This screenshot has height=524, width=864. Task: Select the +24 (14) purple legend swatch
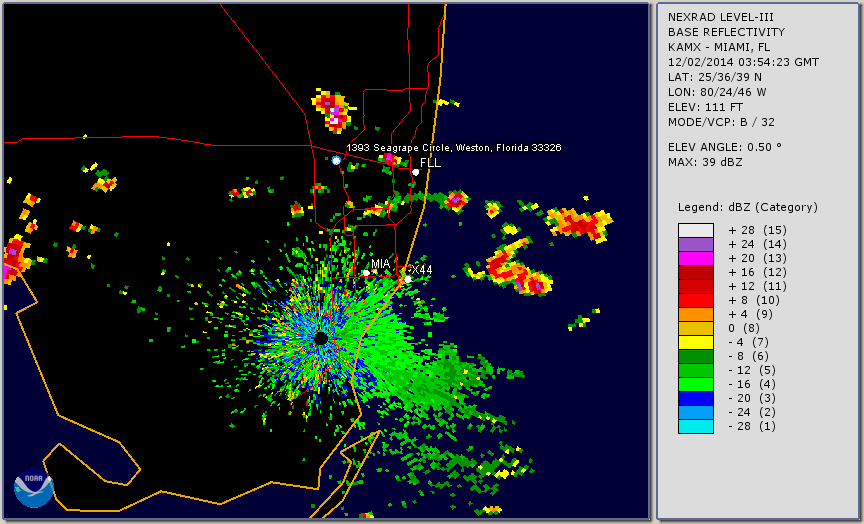coord(696,244)
